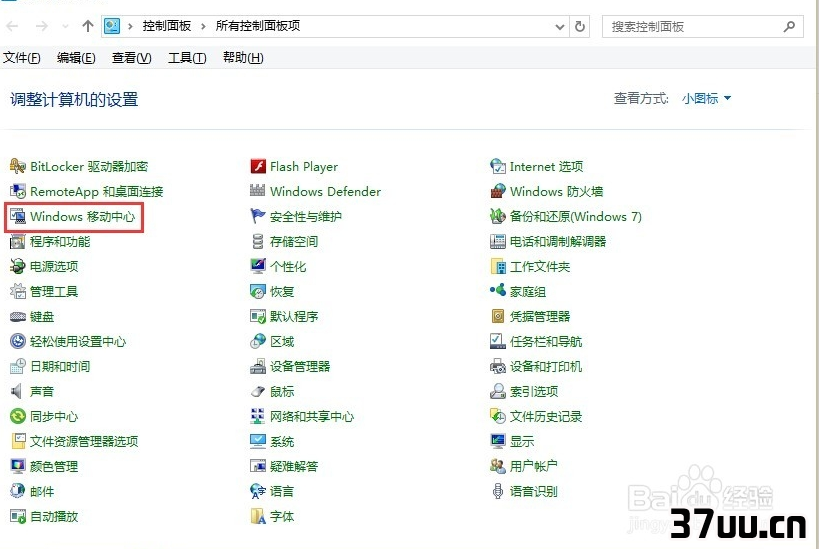Viewport: 819px width, 549px height.
Task: Click the Windows Defender wall icon
Action: point(258,191)
